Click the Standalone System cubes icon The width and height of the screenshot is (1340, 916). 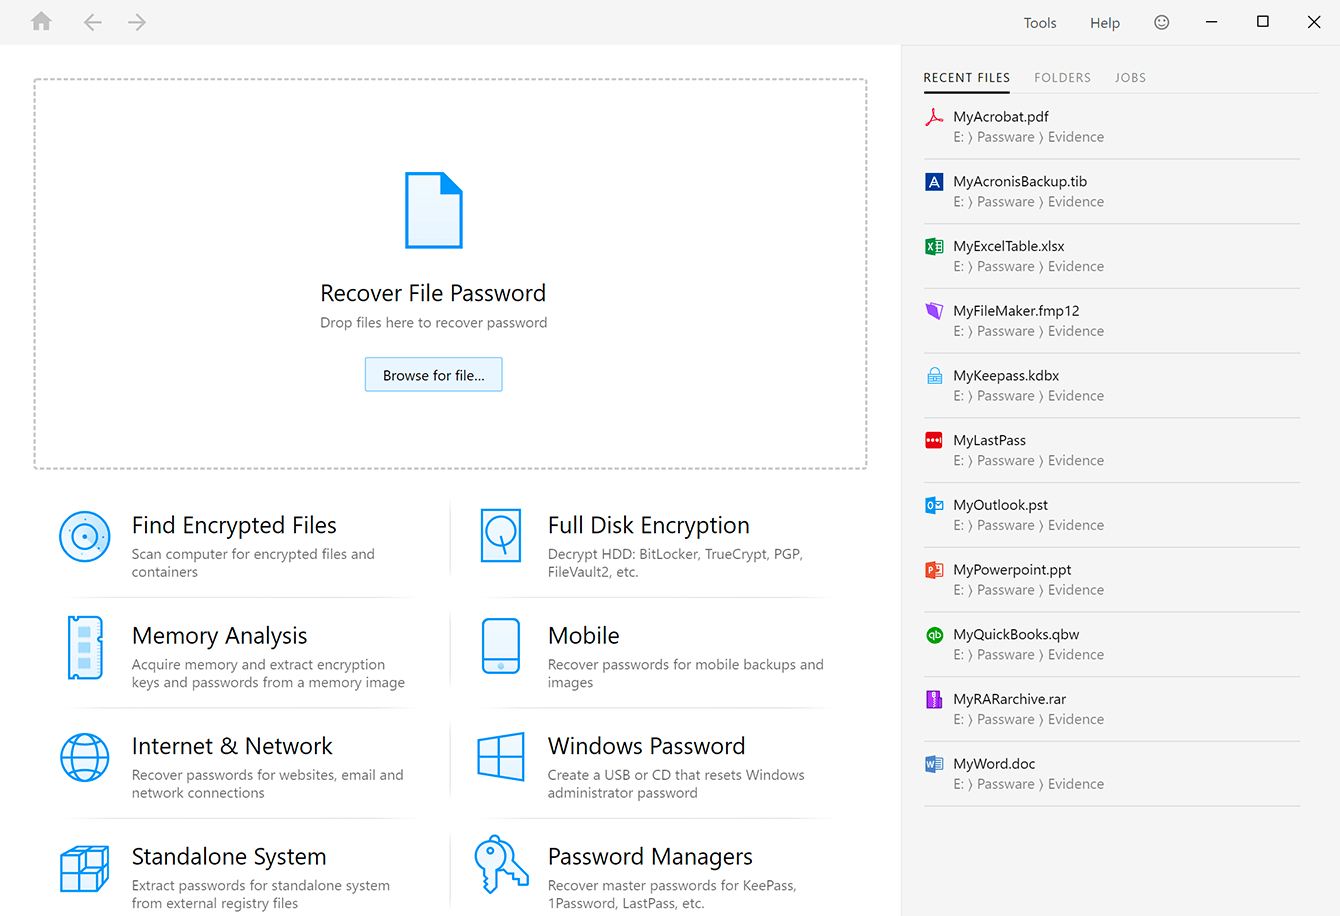[85, 868]
